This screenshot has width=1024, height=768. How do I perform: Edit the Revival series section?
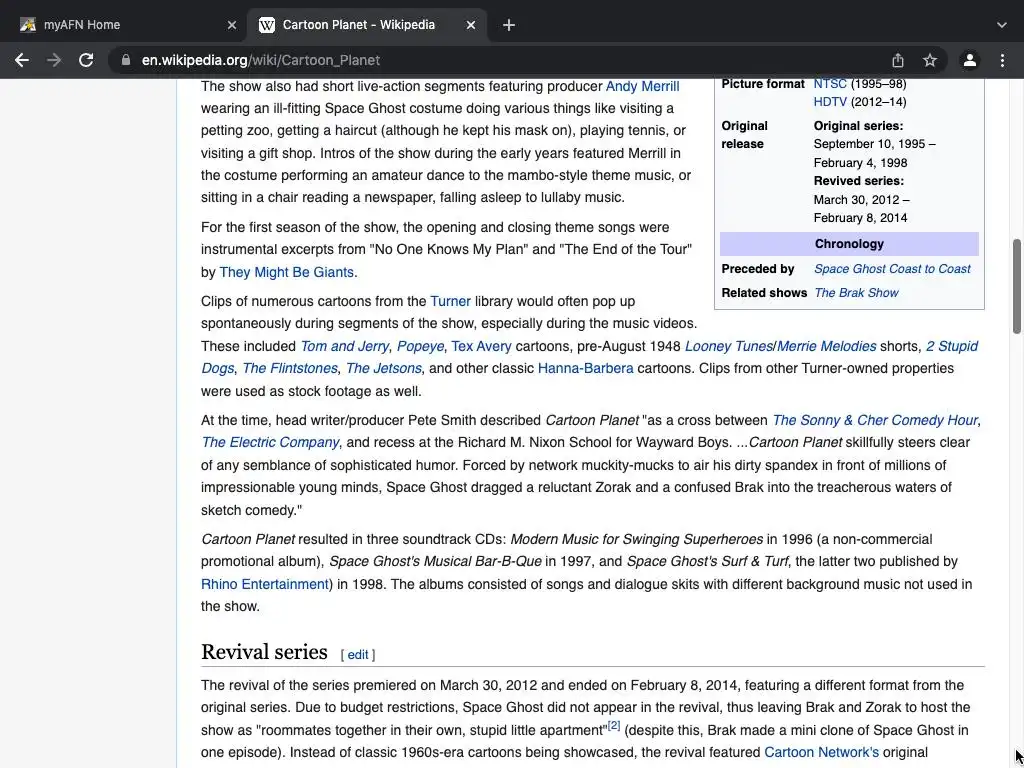coord(358,654)
